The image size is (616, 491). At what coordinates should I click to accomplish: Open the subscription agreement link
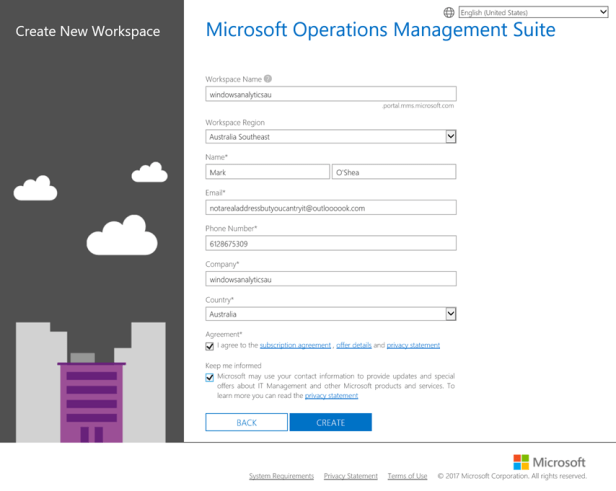pos(295,345)
